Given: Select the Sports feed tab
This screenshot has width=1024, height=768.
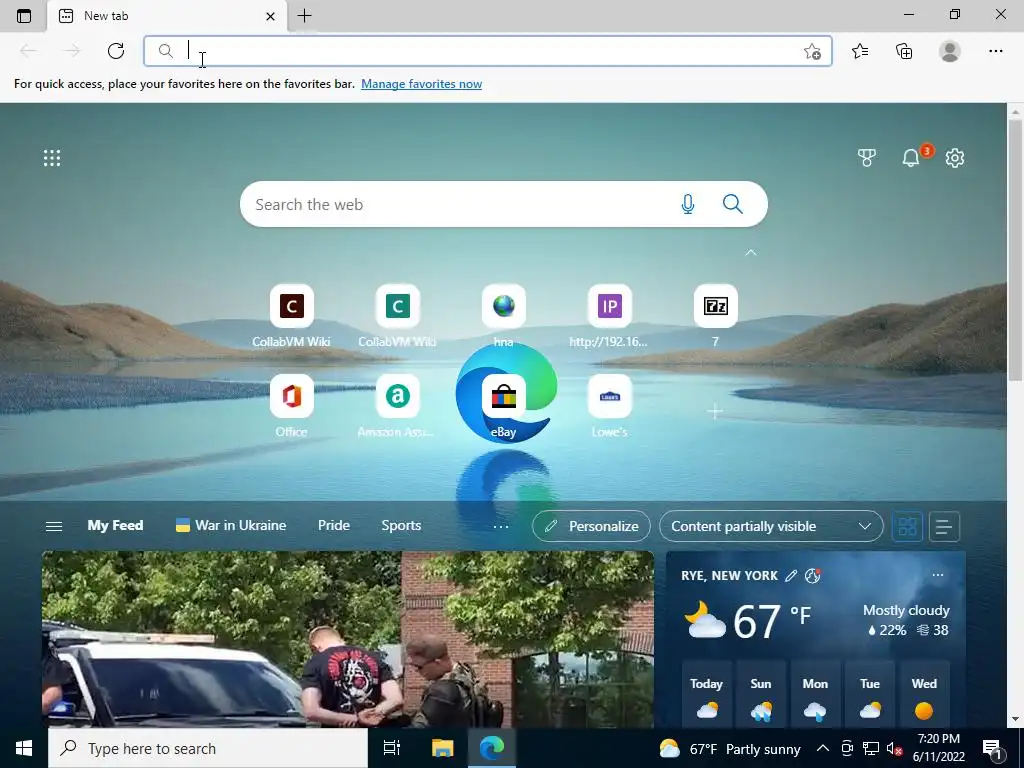Looking at the screenshot, I should (x=401, y=526).
